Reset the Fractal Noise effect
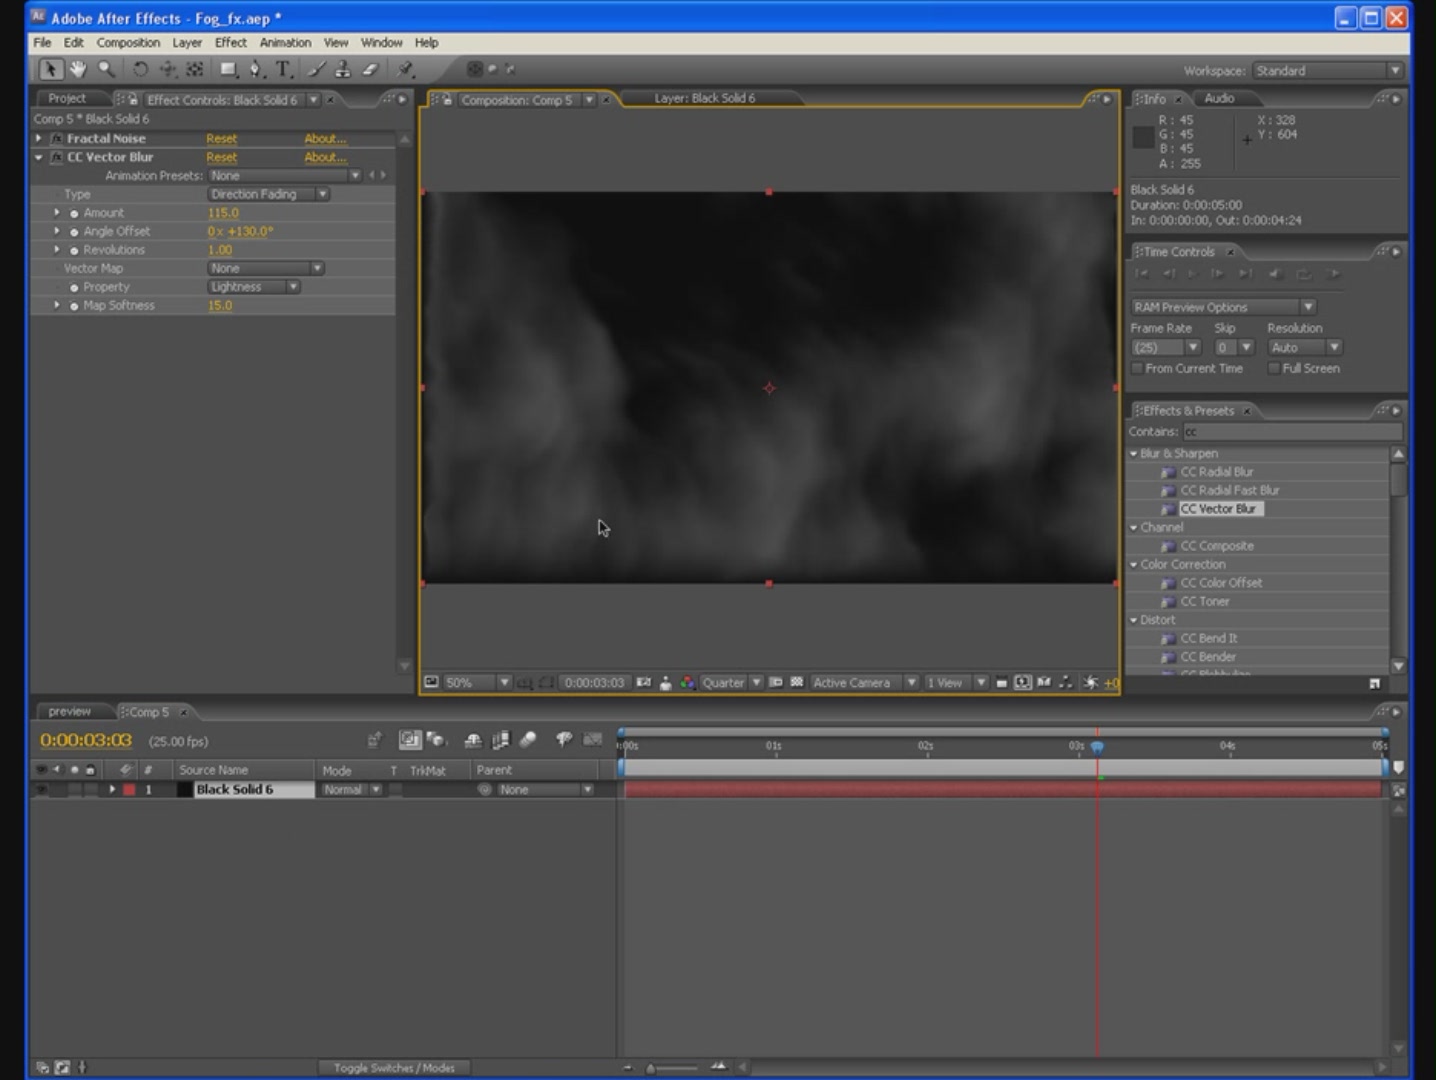The image size is (1436, 1080). [x=222, y=139]
